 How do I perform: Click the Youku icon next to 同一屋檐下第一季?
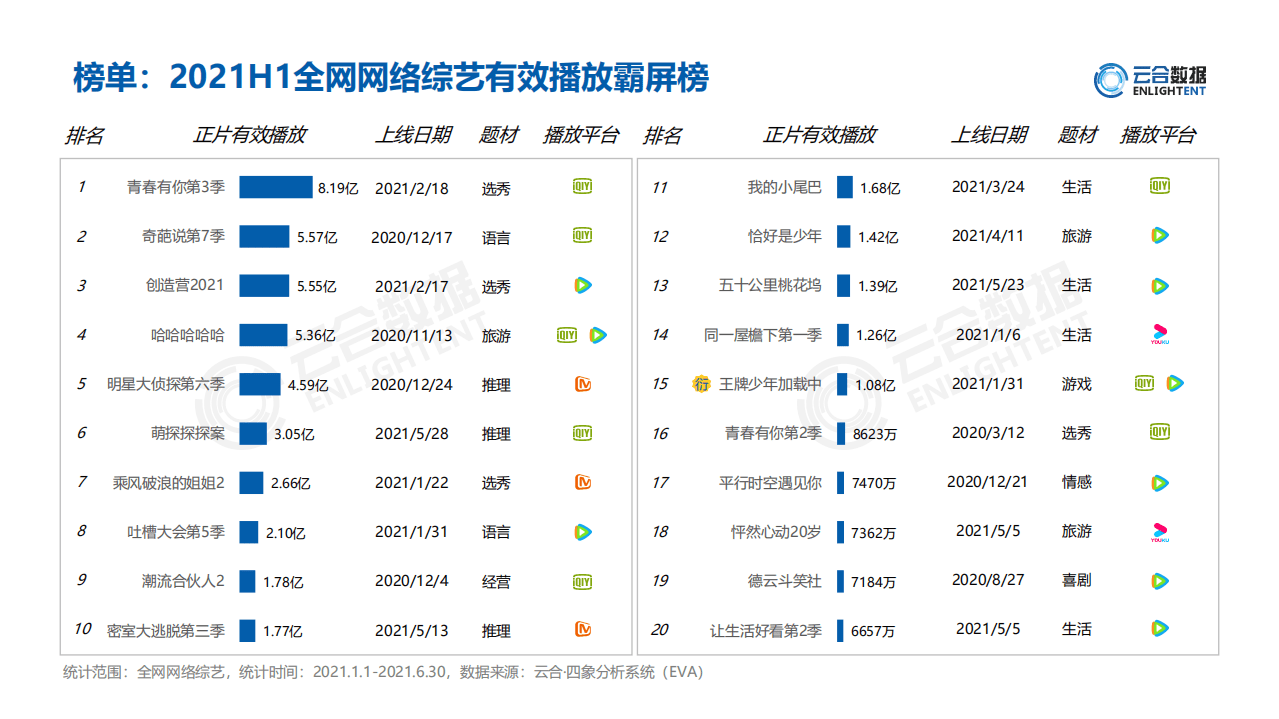tap(1159, 336)
